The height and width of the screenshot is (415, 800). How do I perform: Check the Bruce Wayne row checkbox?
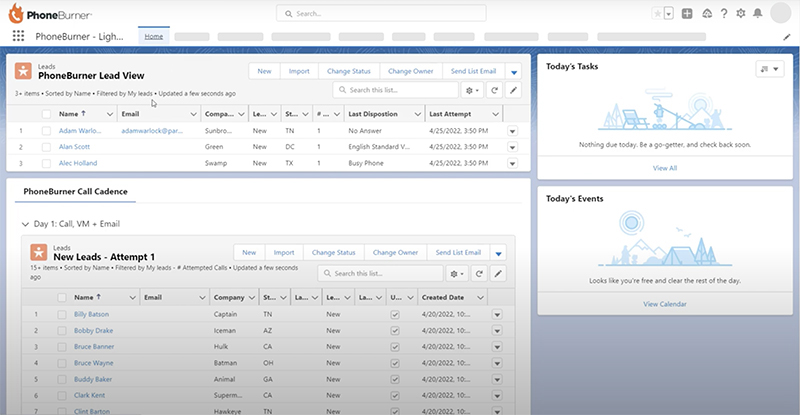point(62,363)
